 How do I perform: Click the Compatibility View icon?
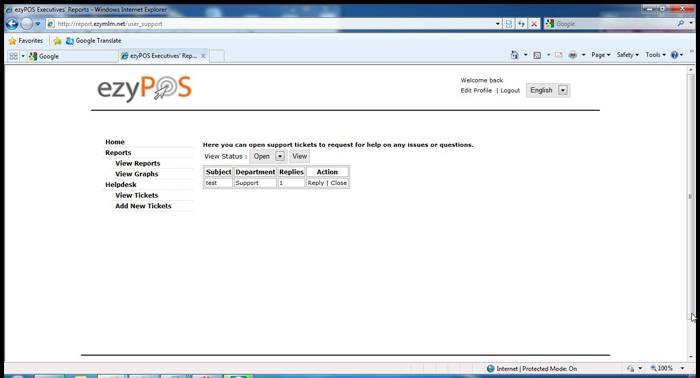[509, 24]
